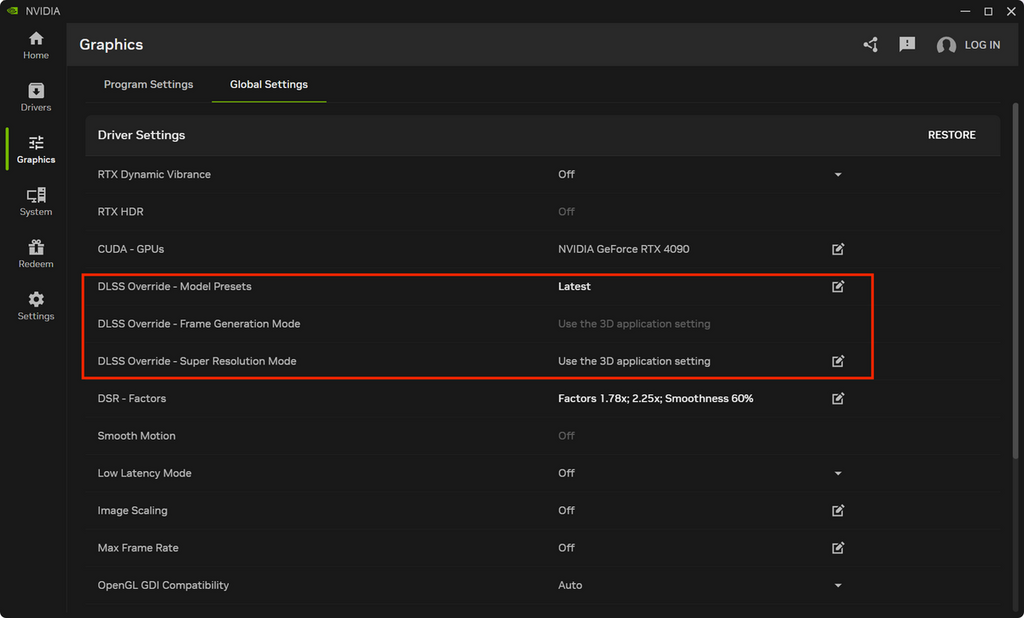
Task: Click RESTORE driver settings button
Action: [952, 135]
